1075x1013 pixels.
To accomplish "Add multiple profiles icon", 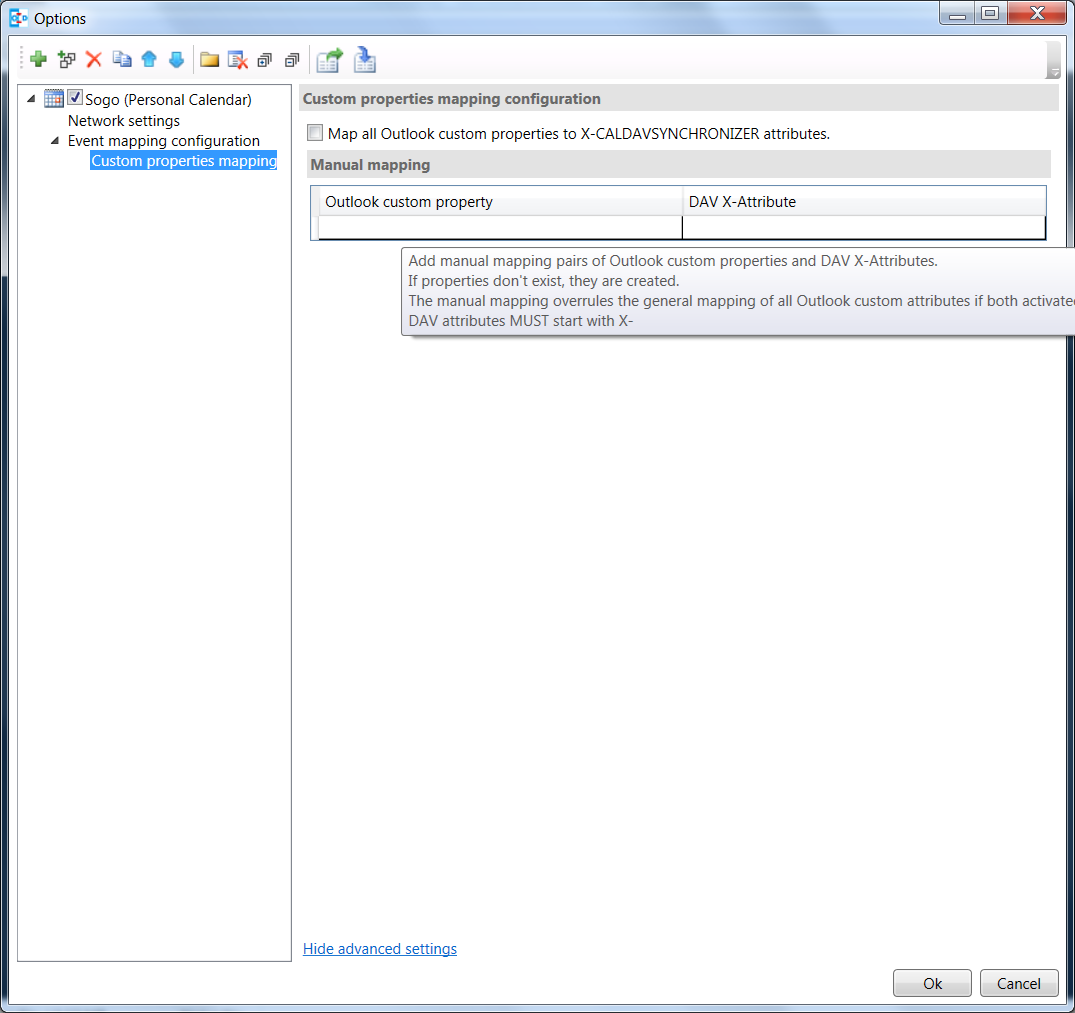I will click(x=67, y=60).
